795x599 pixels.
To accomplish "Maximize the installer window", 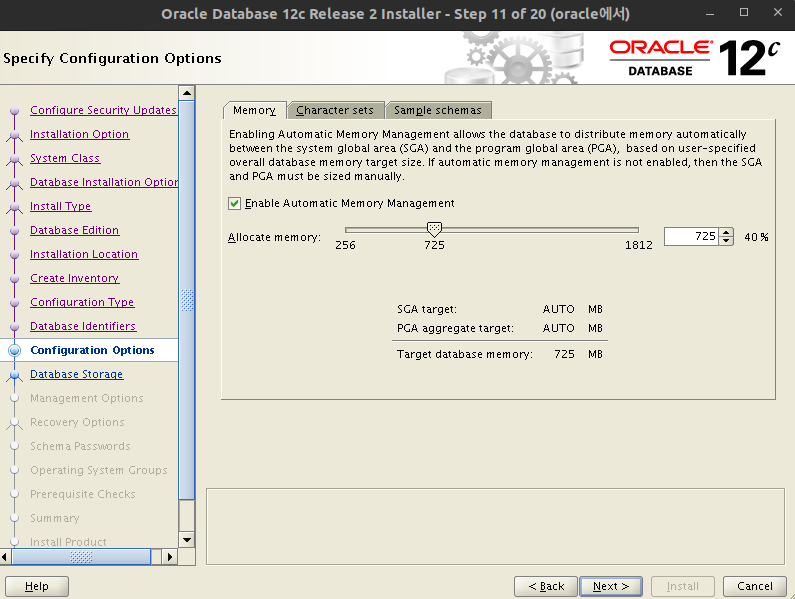I will (744, 13).
